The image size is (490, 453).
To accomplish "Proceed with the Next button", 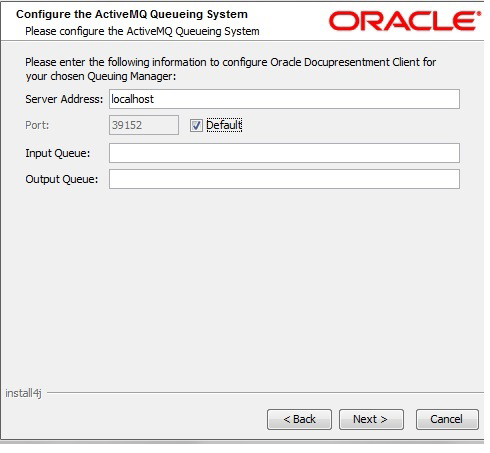I will 371,419.
